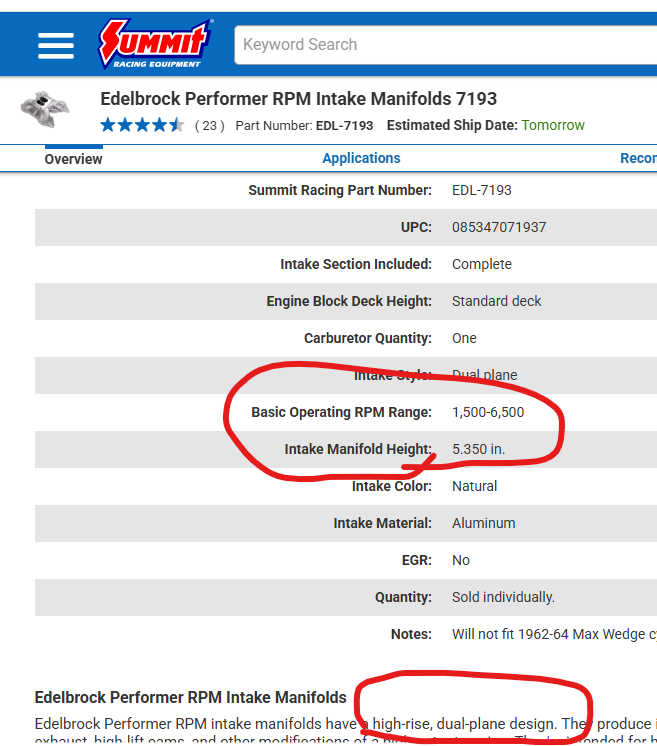Click the Summit Racing Equipment logo

[x=154, y=44]
